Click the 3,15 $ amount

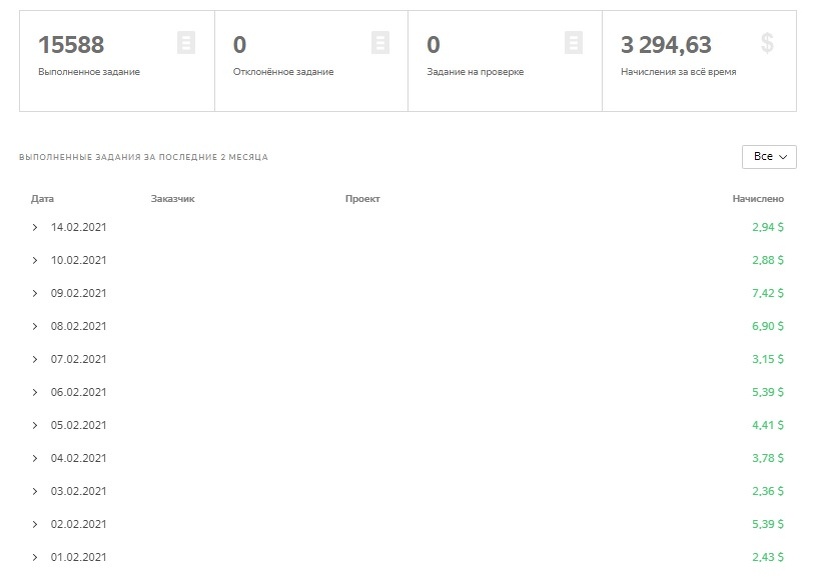click(768, 359)
